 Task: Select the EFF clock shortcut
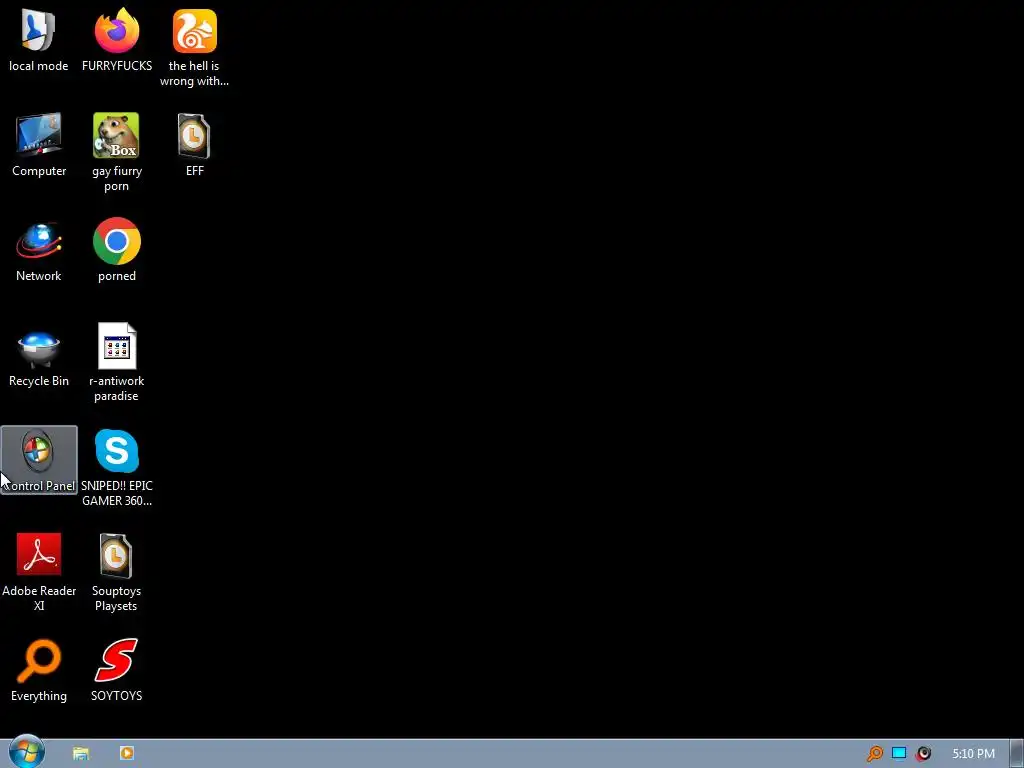(195, 145)
